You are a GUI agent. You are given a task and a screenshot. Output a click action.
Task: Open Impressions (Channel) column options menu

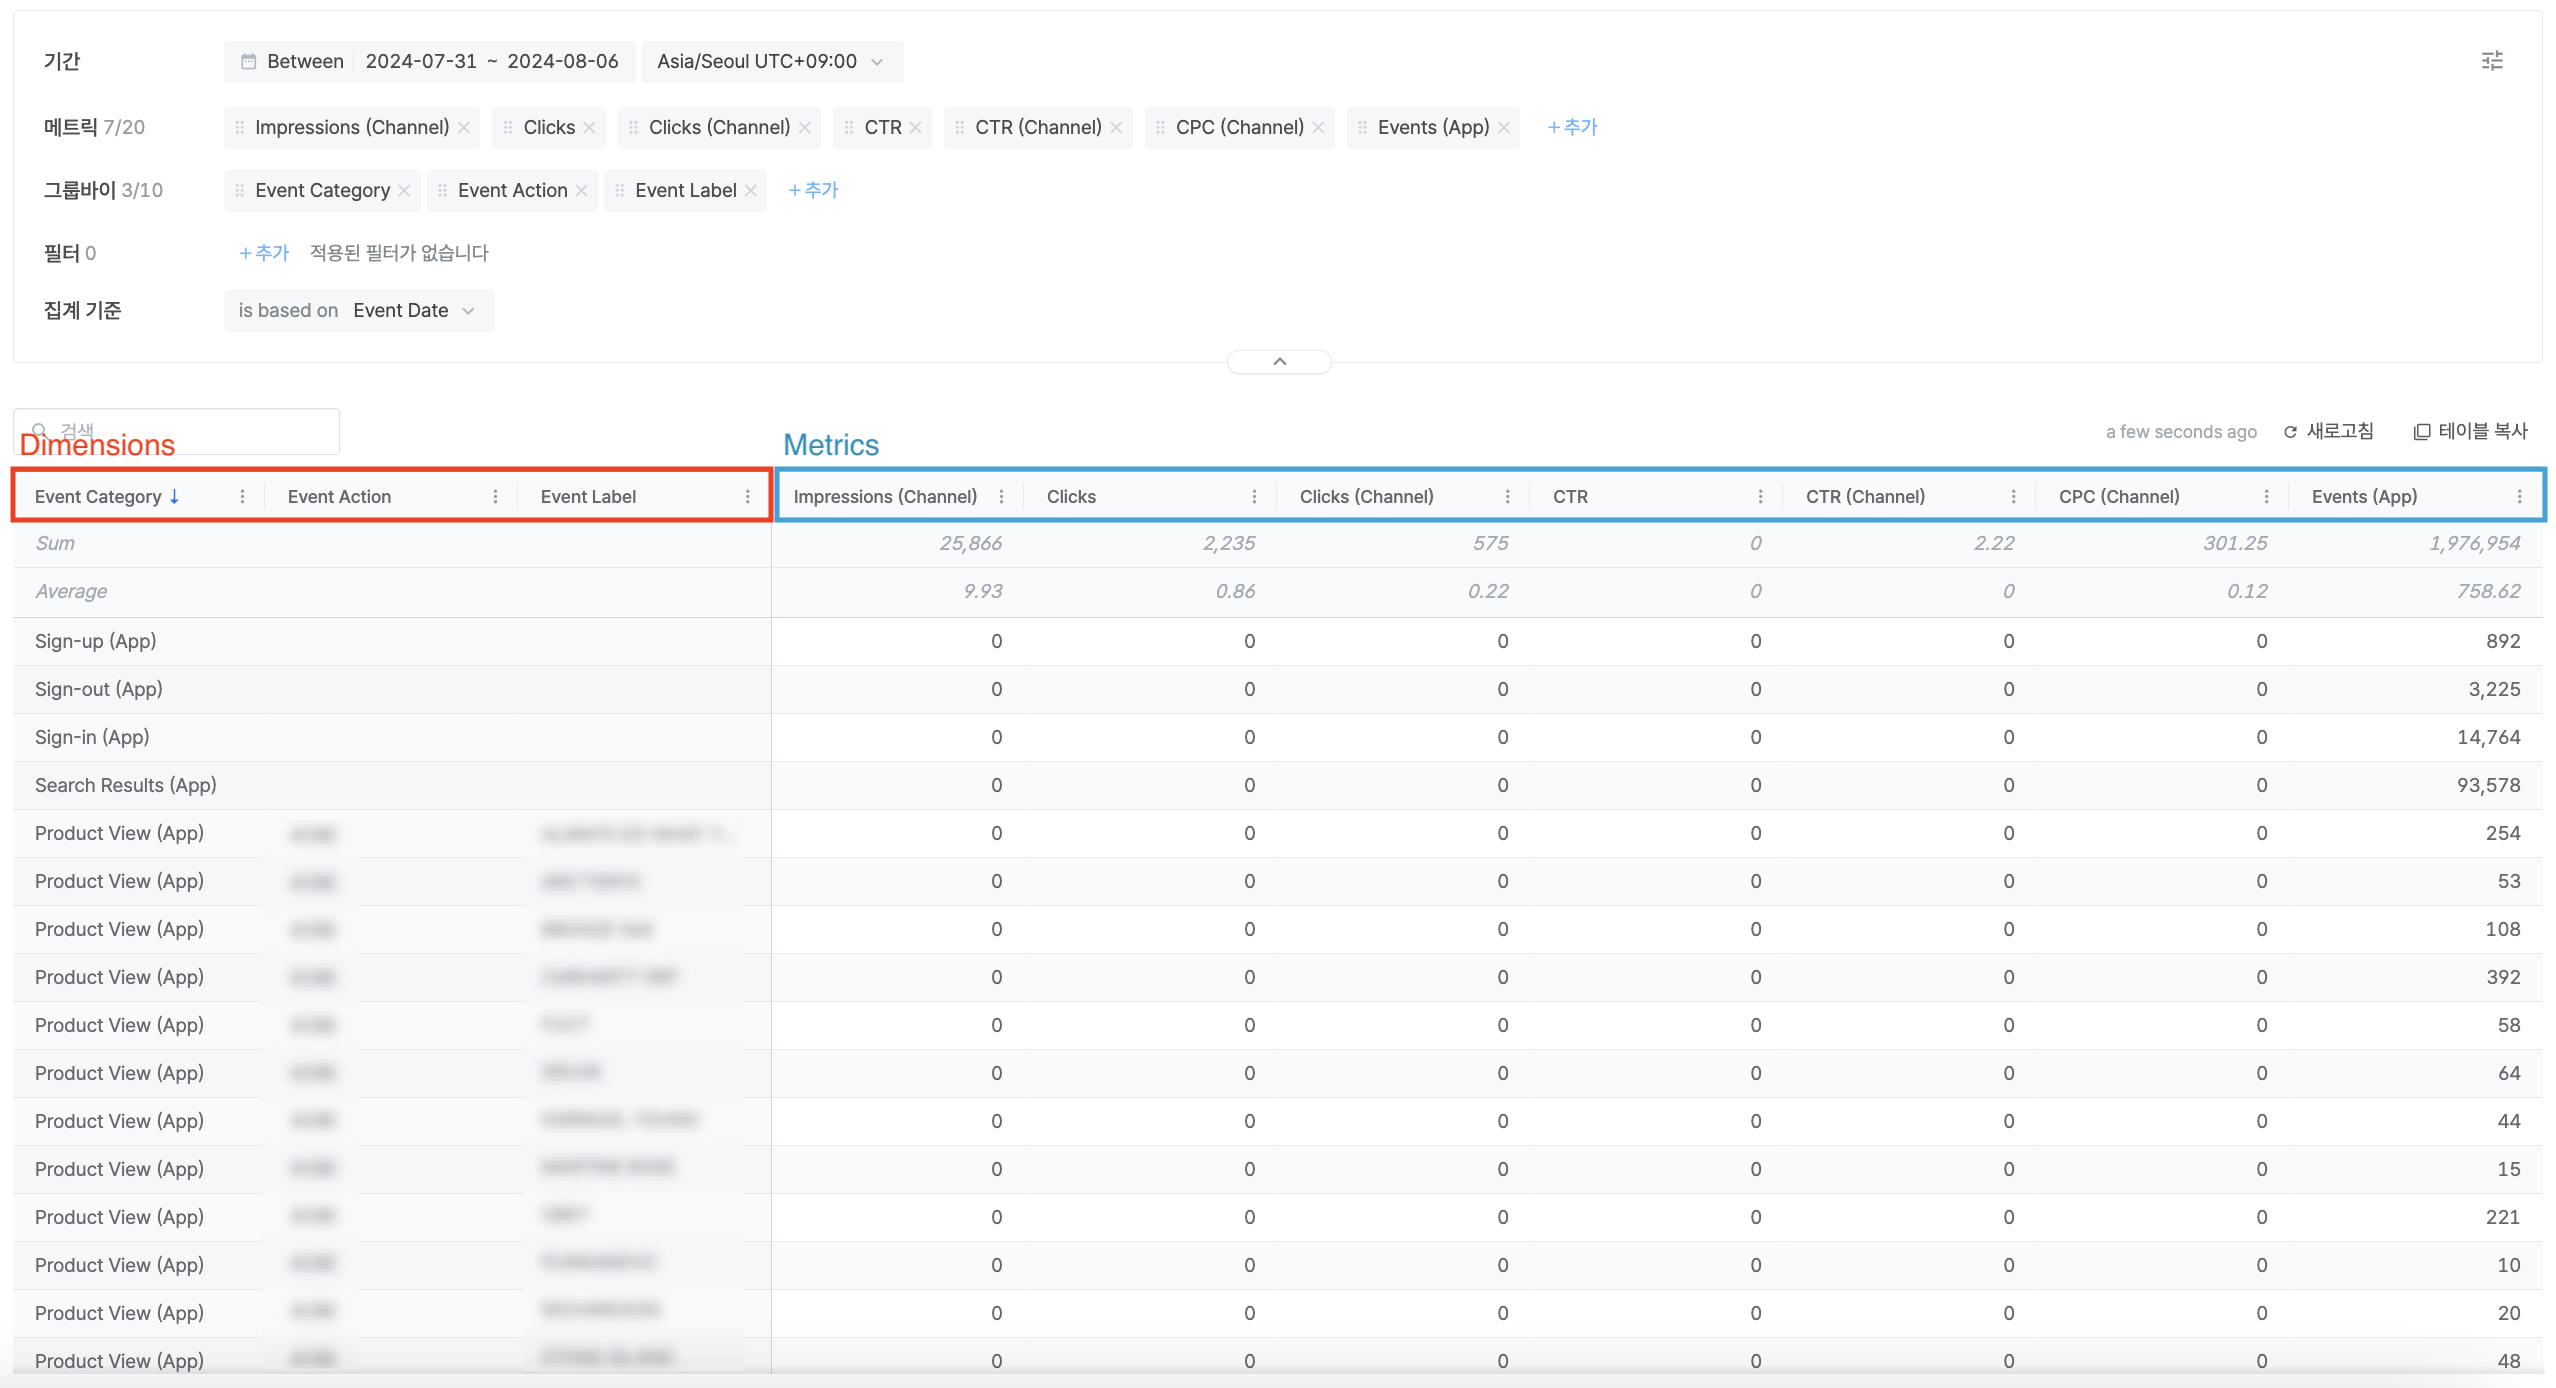coord(1001,497)
